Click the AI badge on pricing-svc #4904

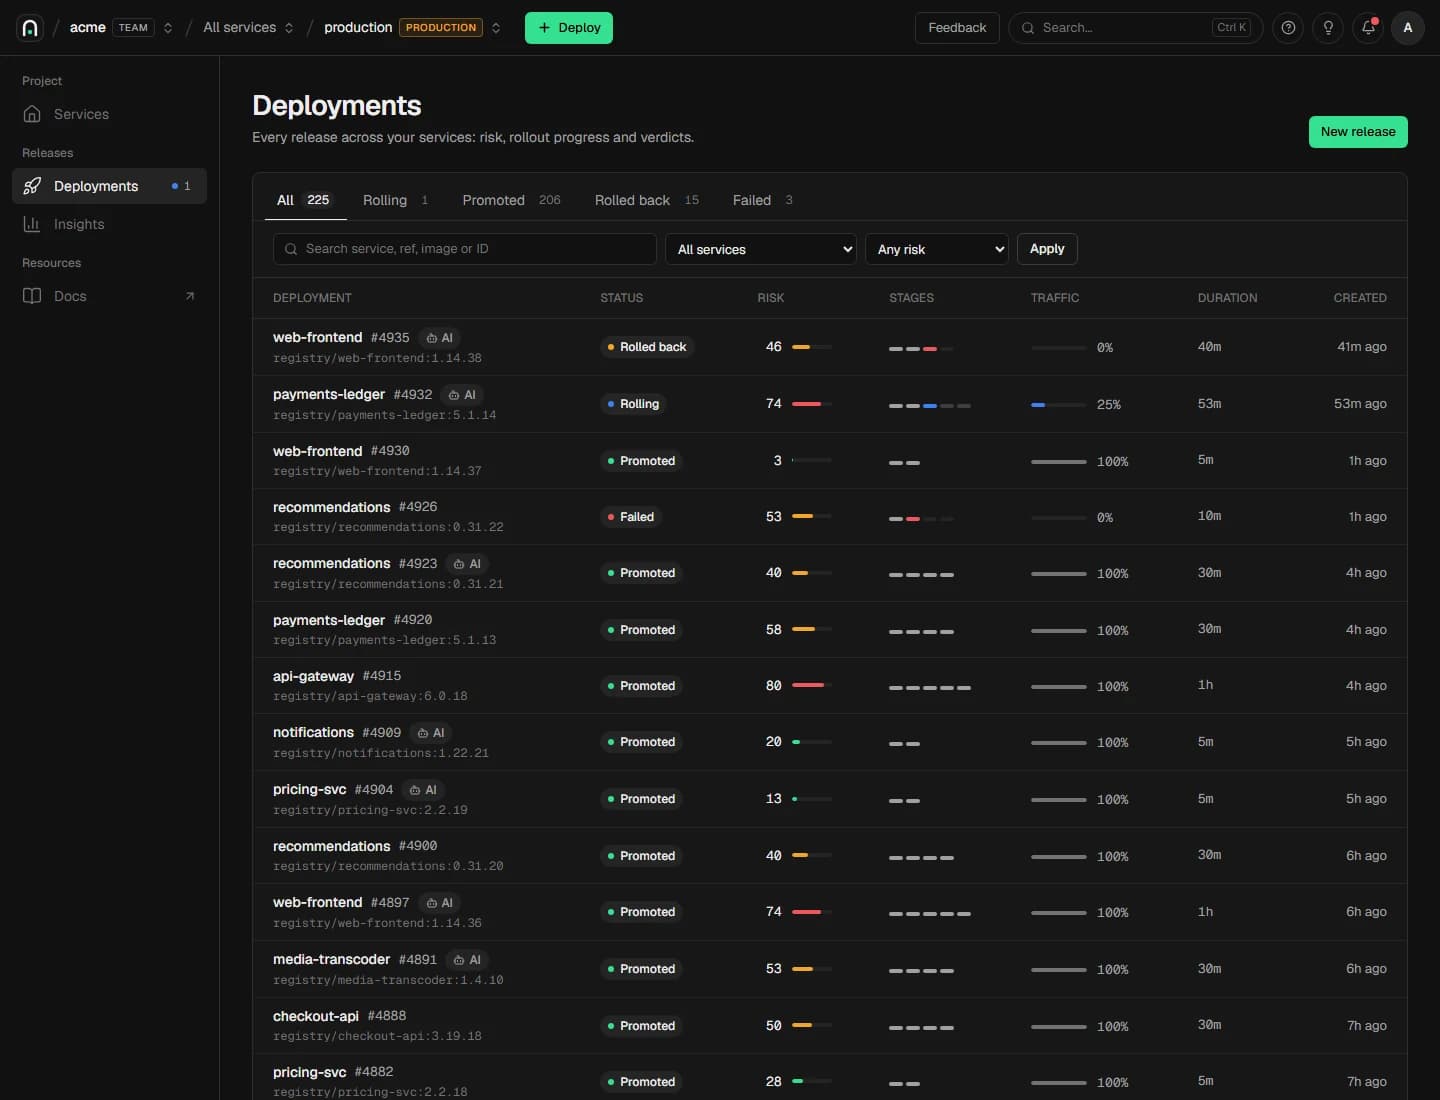coord(423,790)
